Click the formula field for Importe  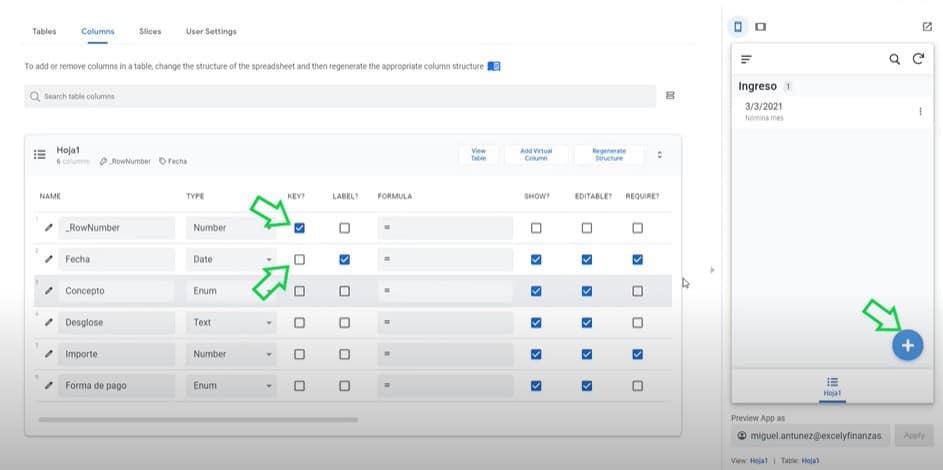(445, 354)
